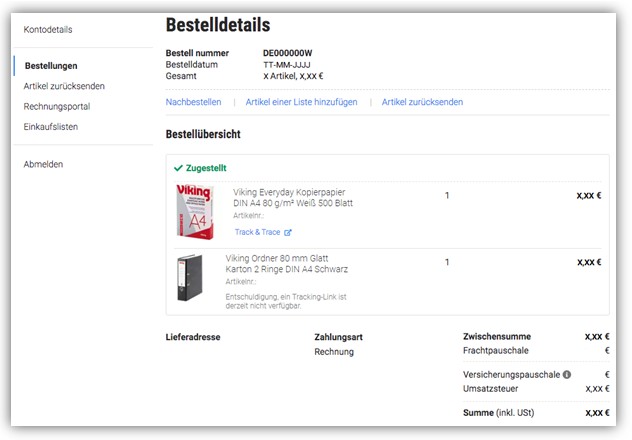Select Bestellungen in the left sidebar

point(51,66)
